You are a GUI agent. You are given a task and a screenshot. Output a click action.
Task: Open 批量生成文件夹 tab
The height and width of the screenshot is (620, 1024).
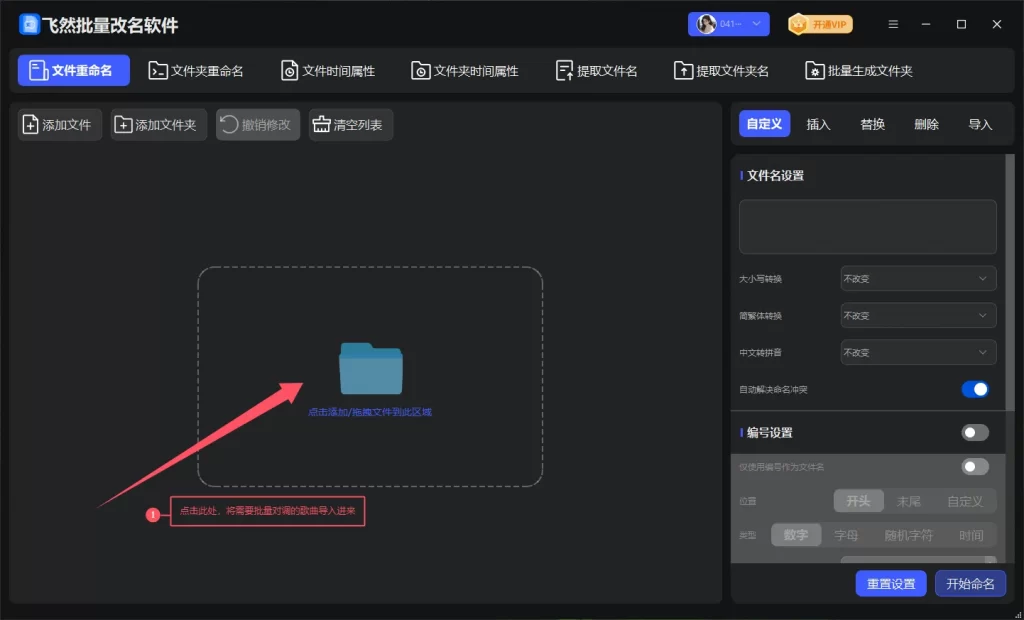(859, 71)
